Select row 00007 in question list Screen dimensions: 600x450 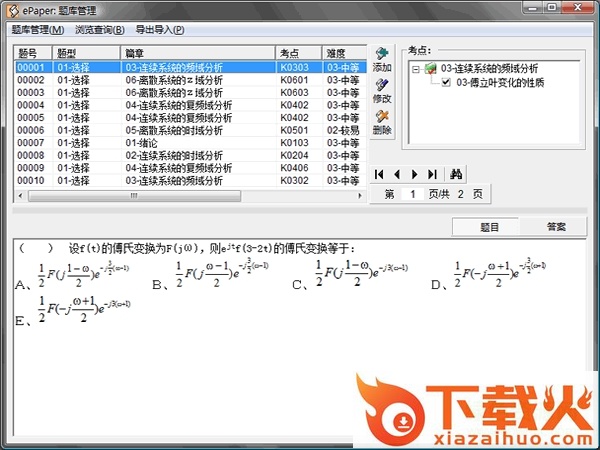[190, 143]
